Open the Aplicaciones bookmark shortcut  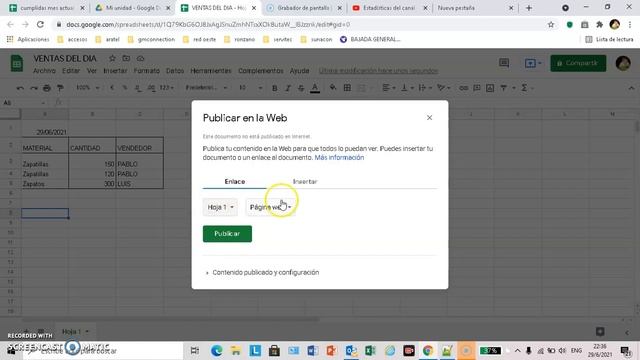[x=28, y=39]
